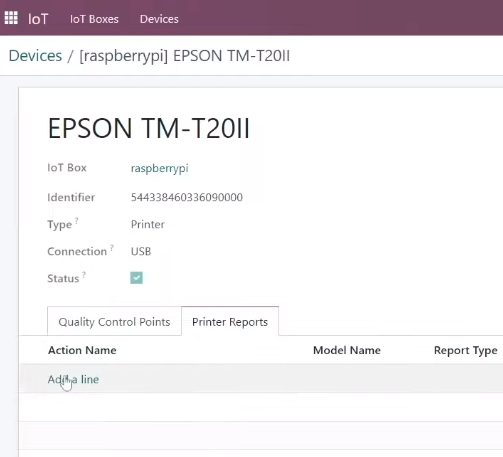Sort by Model Name column header

click(x=347, y=350)
